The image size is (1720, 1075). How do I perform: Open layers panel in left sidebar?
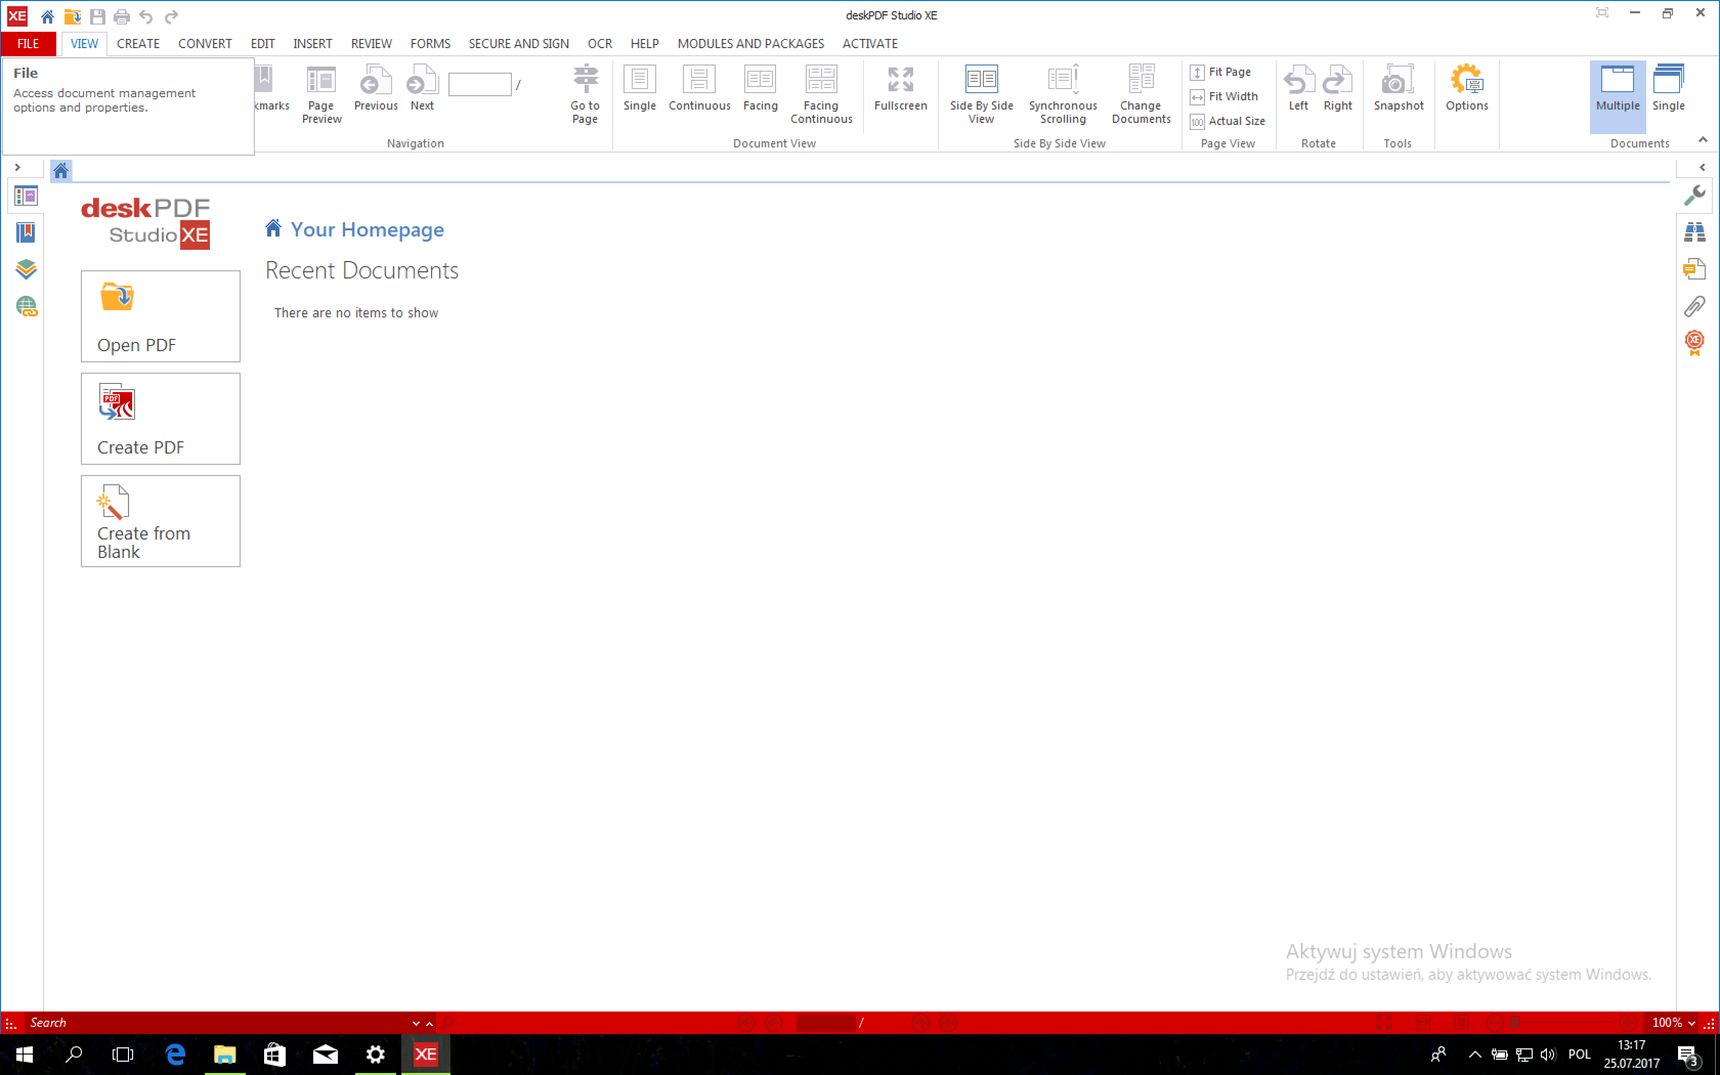click(26, 269)
